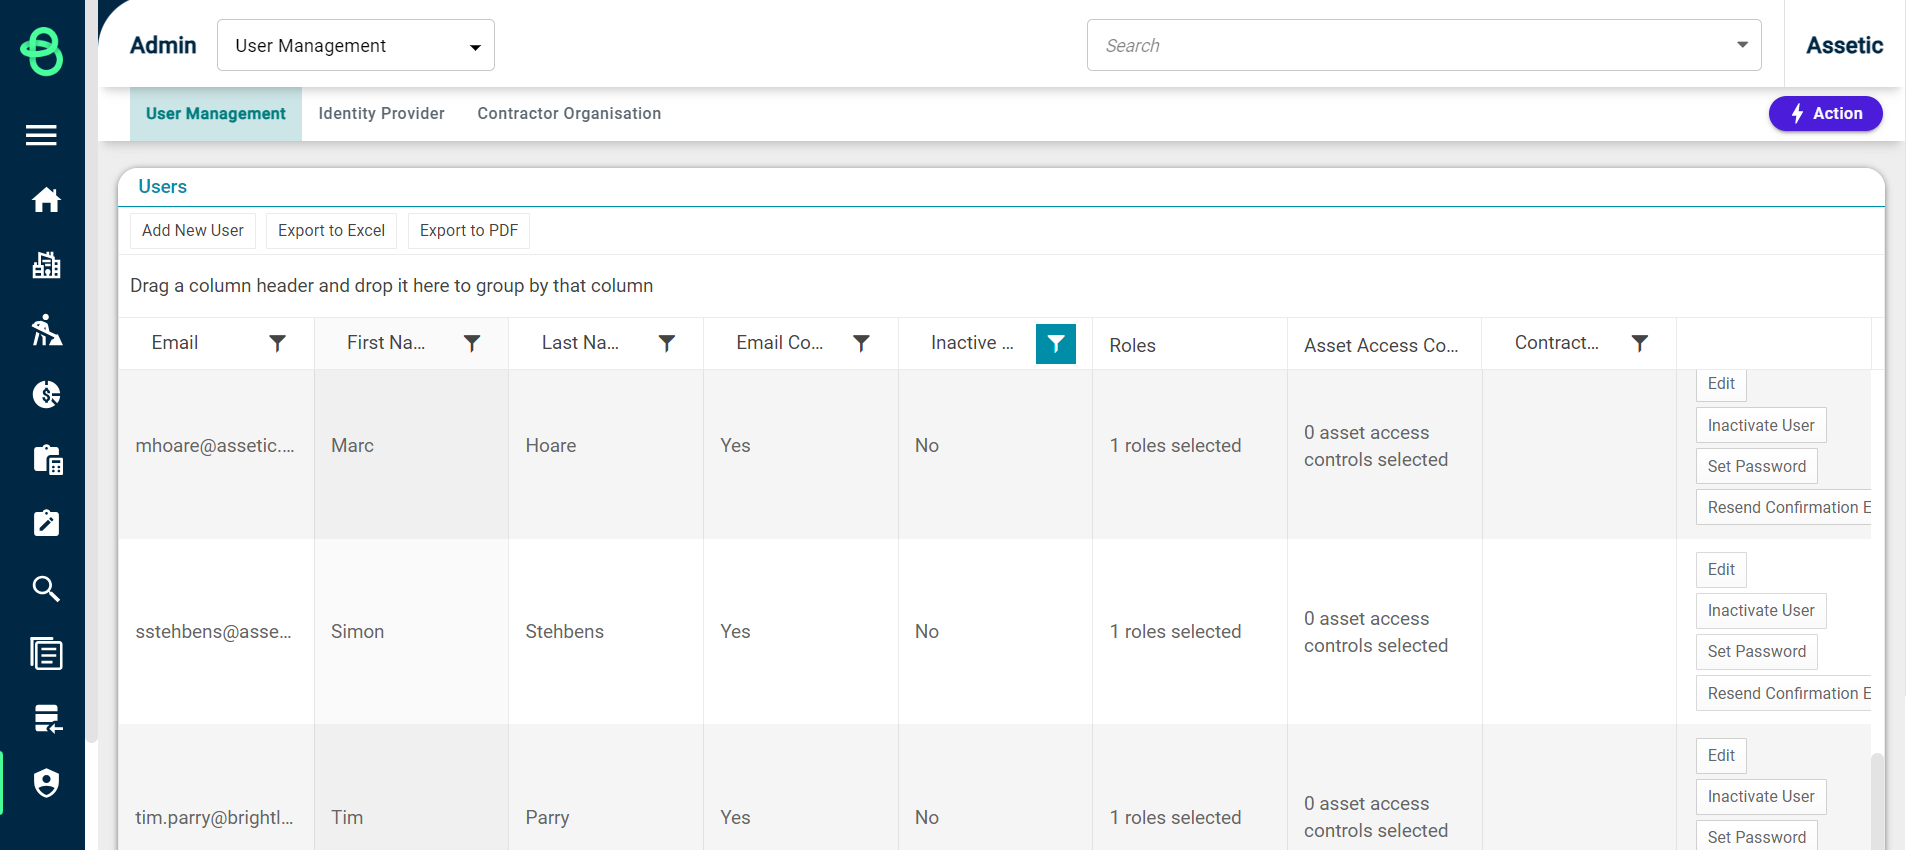Click Inactivate User for Marc Hoare
The width and height of the screenshot is (1906, 850).
click(x=1761, y=425)
